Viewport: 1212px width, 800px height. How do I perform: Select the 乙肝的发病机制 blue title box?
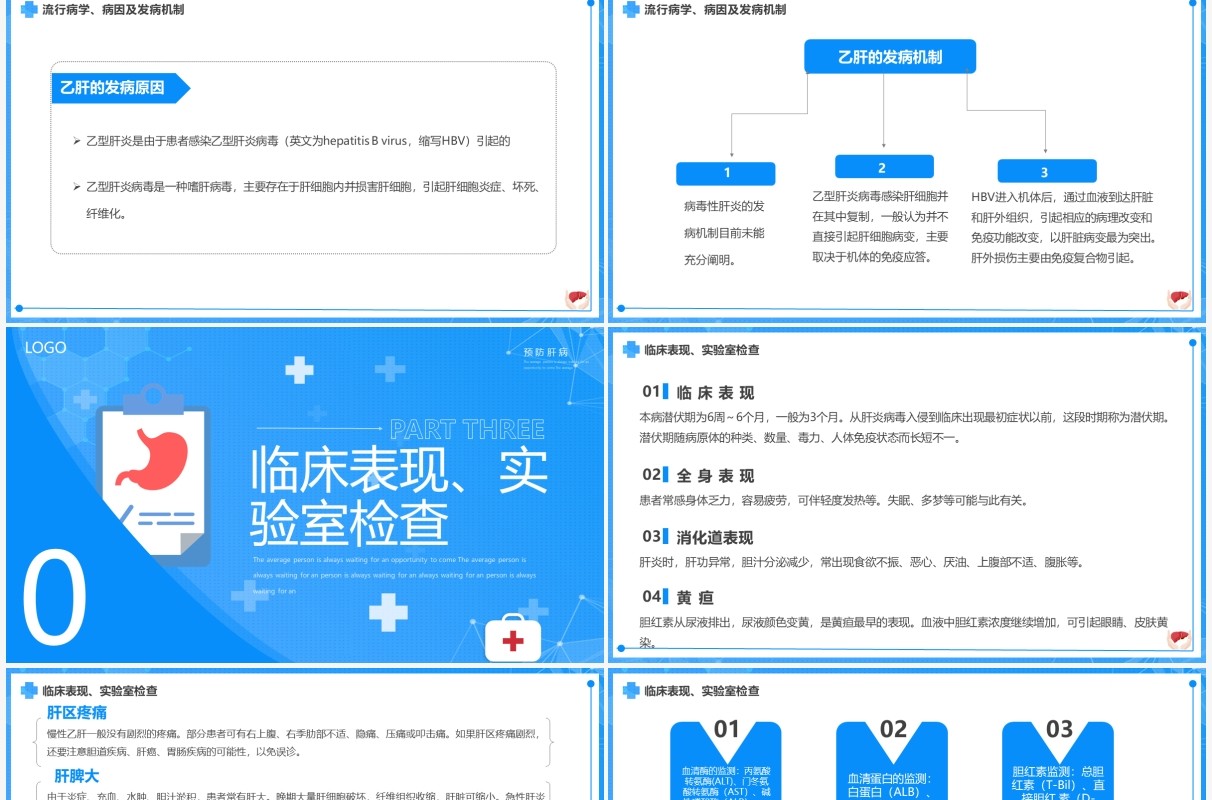(890, 57)
